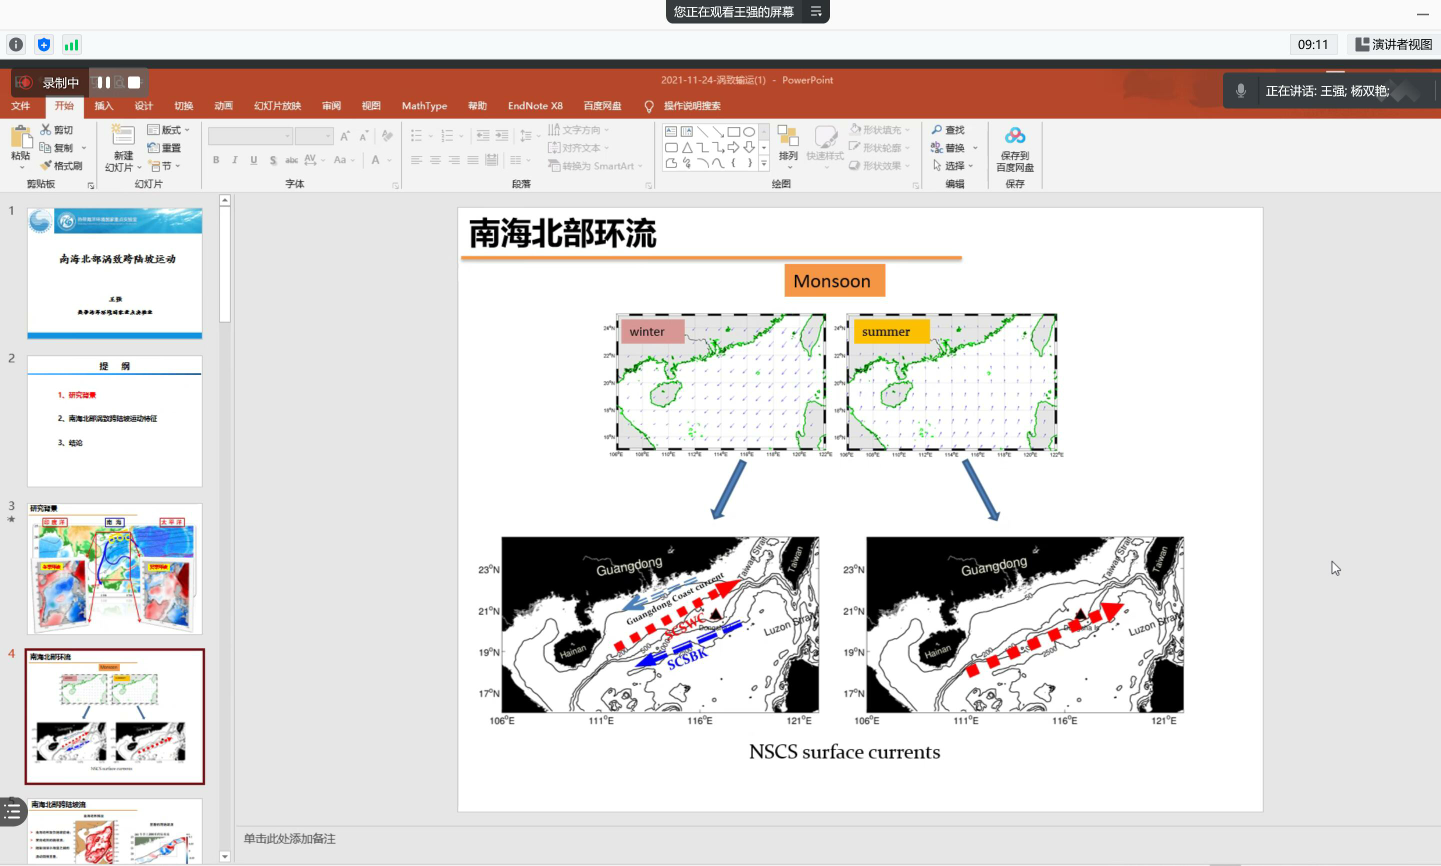
Task: Click Save to Baidu Netdisk icon
Action: (x=1015, y=136)
